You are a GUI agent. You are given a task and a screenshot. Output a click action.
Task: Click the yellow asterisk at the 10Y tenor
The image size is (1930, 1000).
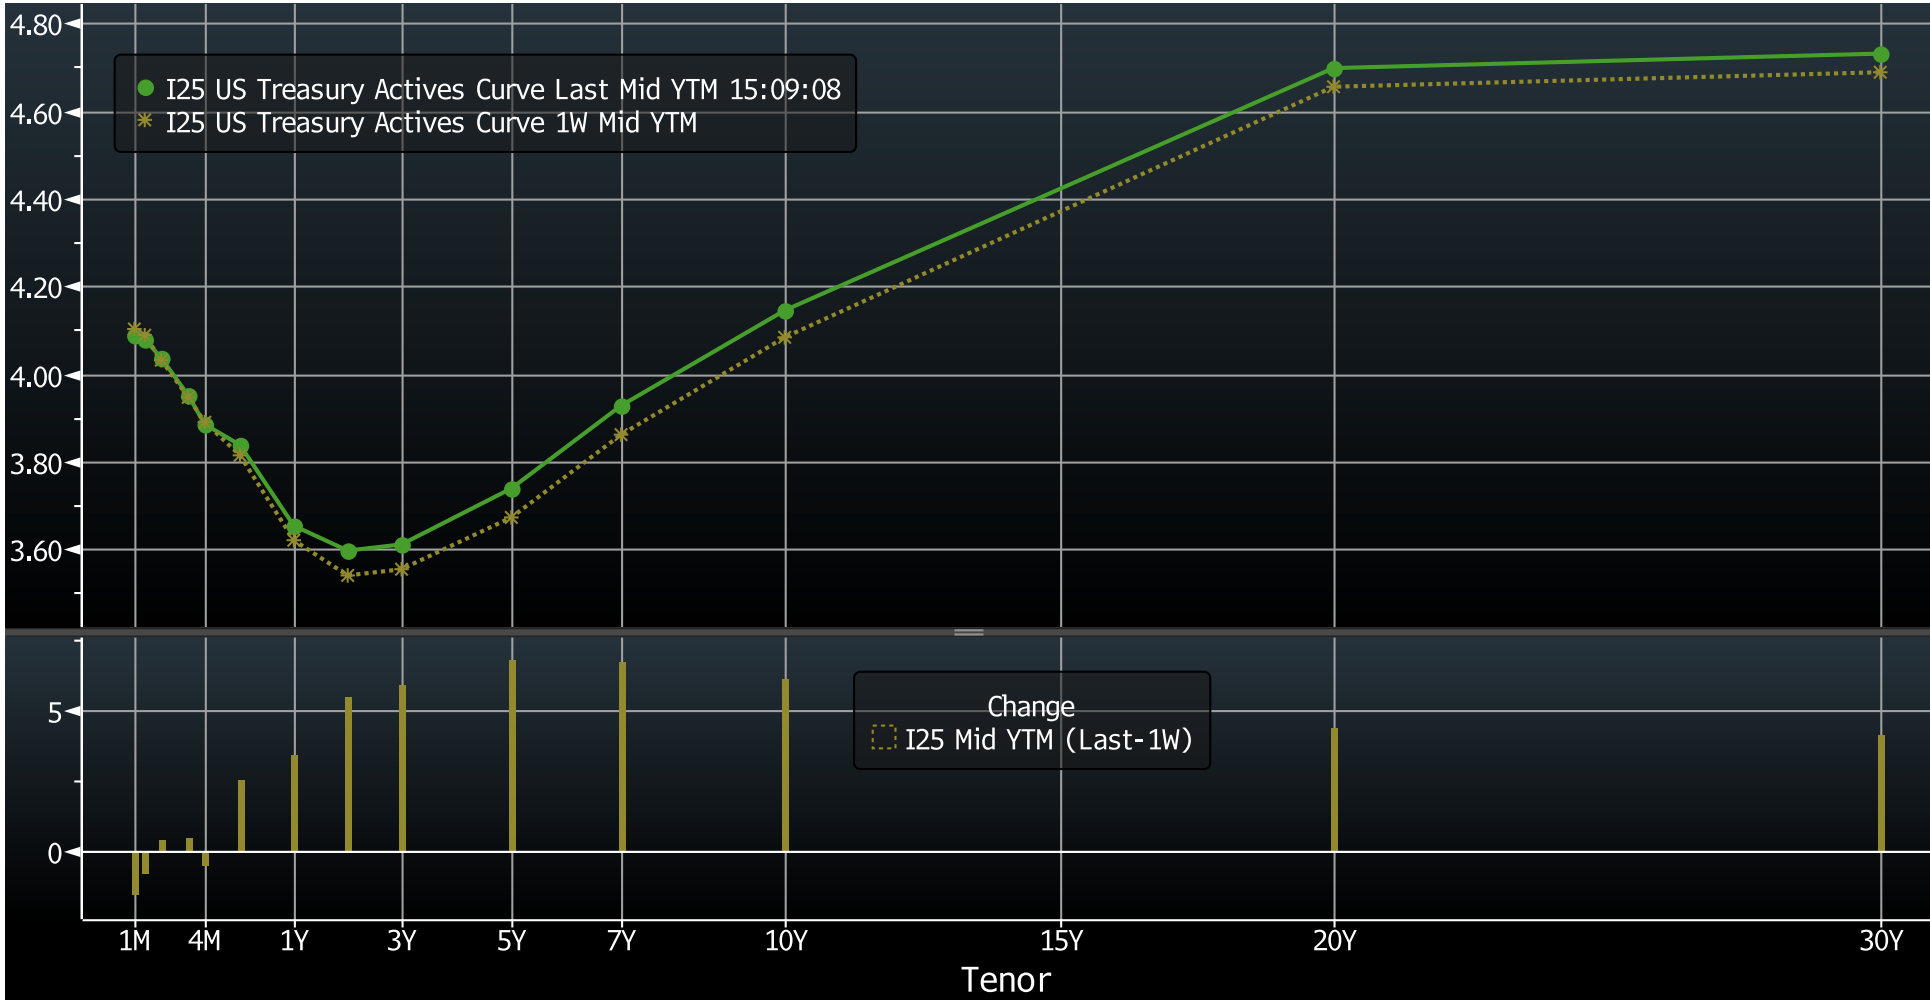pos(786,337)
